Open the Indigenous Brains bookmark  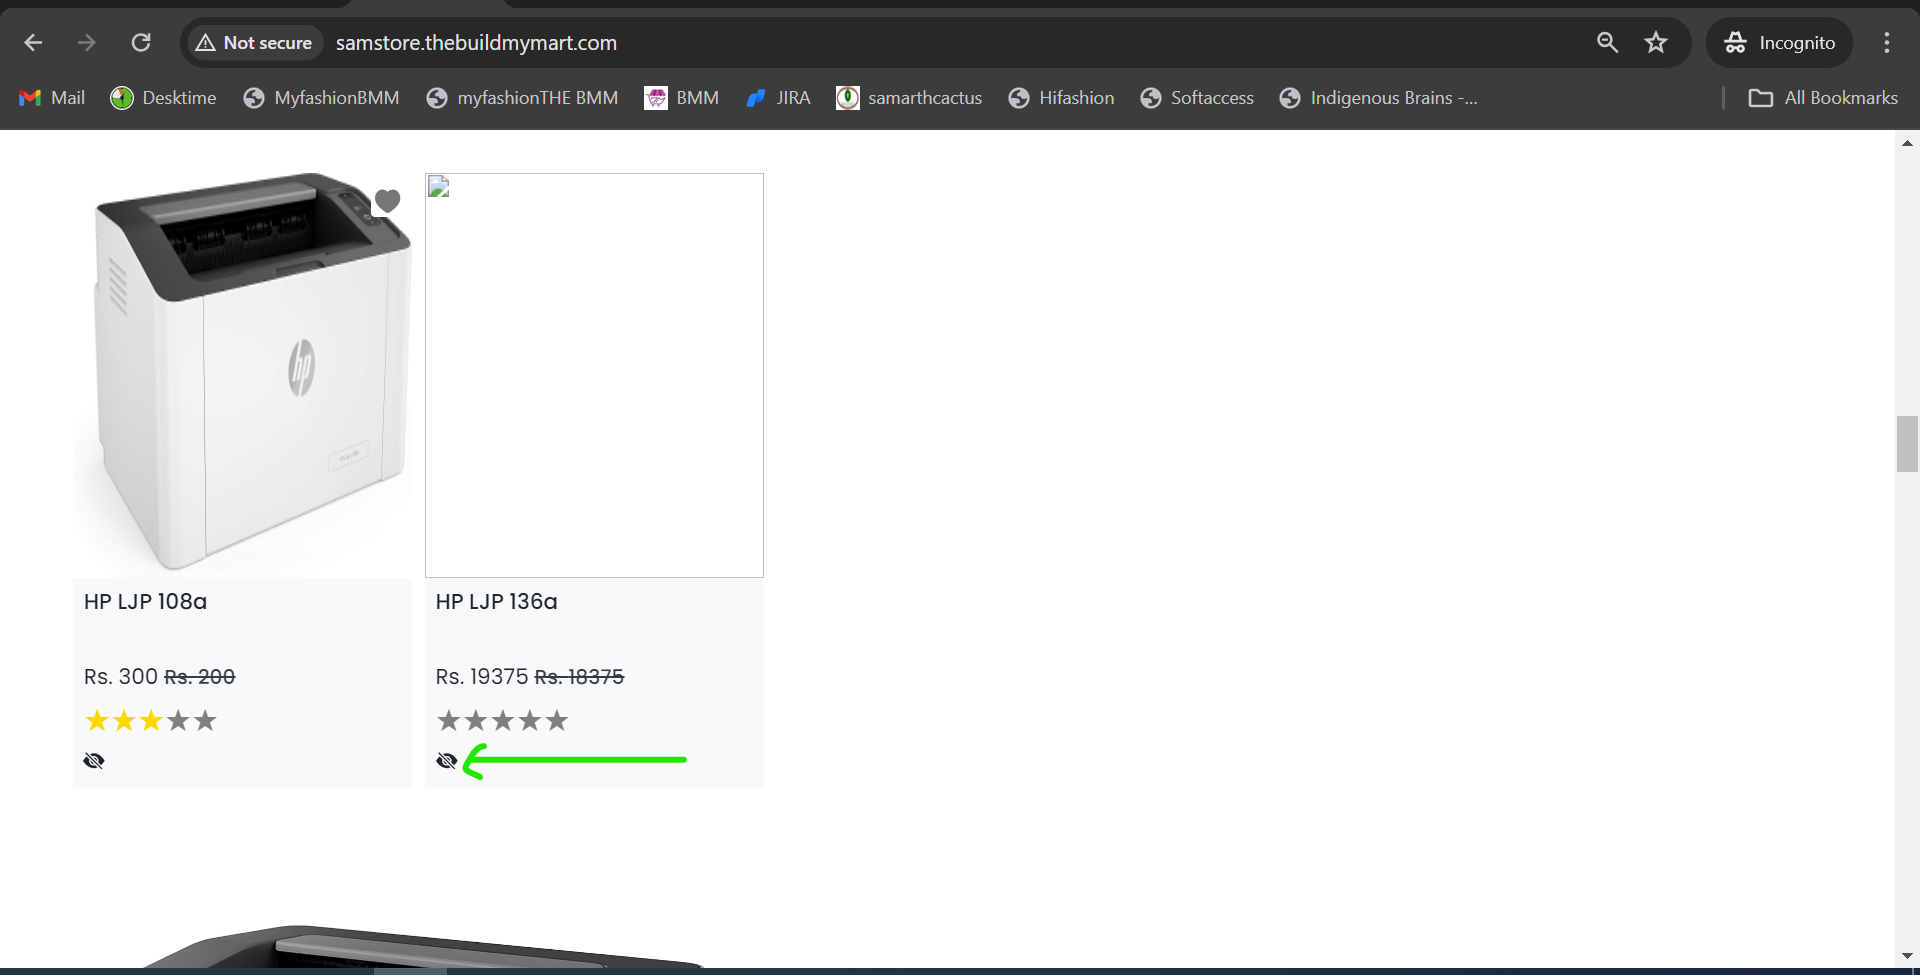click(x=1379, y=98)
